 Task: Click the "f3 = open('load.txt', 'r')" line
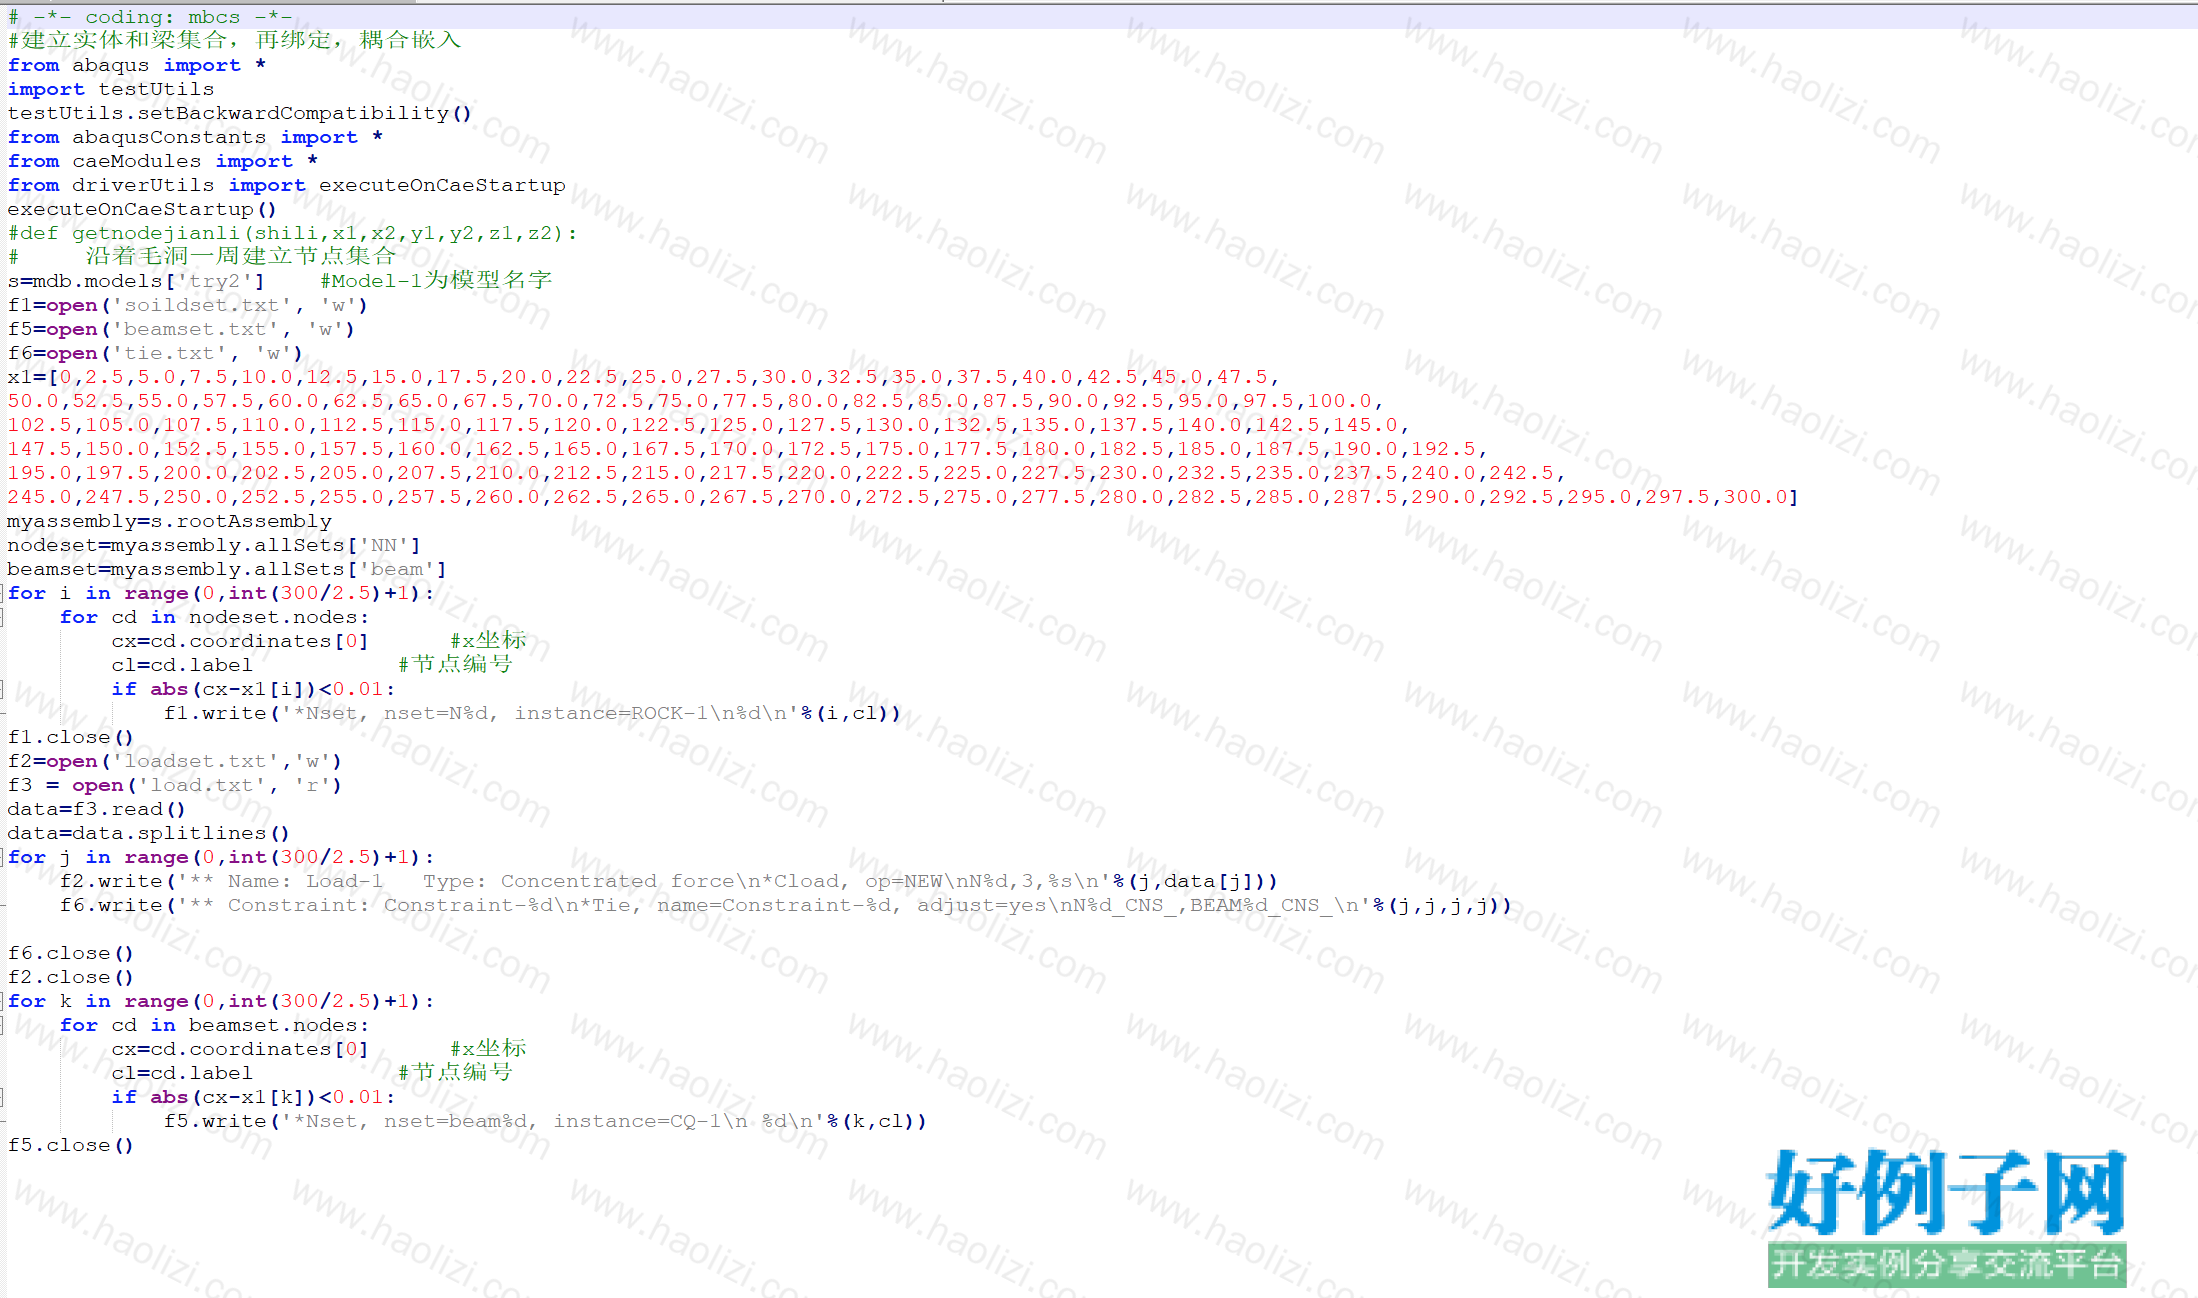click(x=175, y=785)
